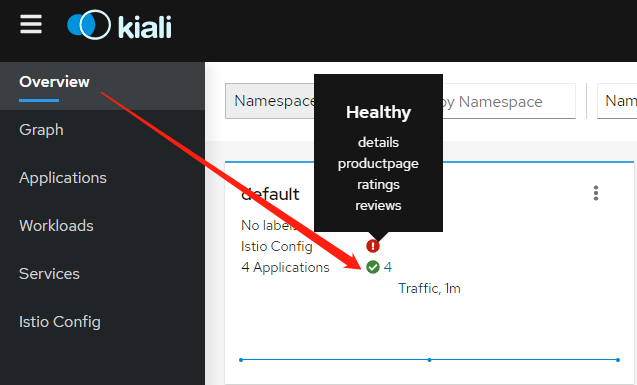Screen dimensions: 637x385
Task: Click the green healthy applications checkmark
Action: point(373,267)
